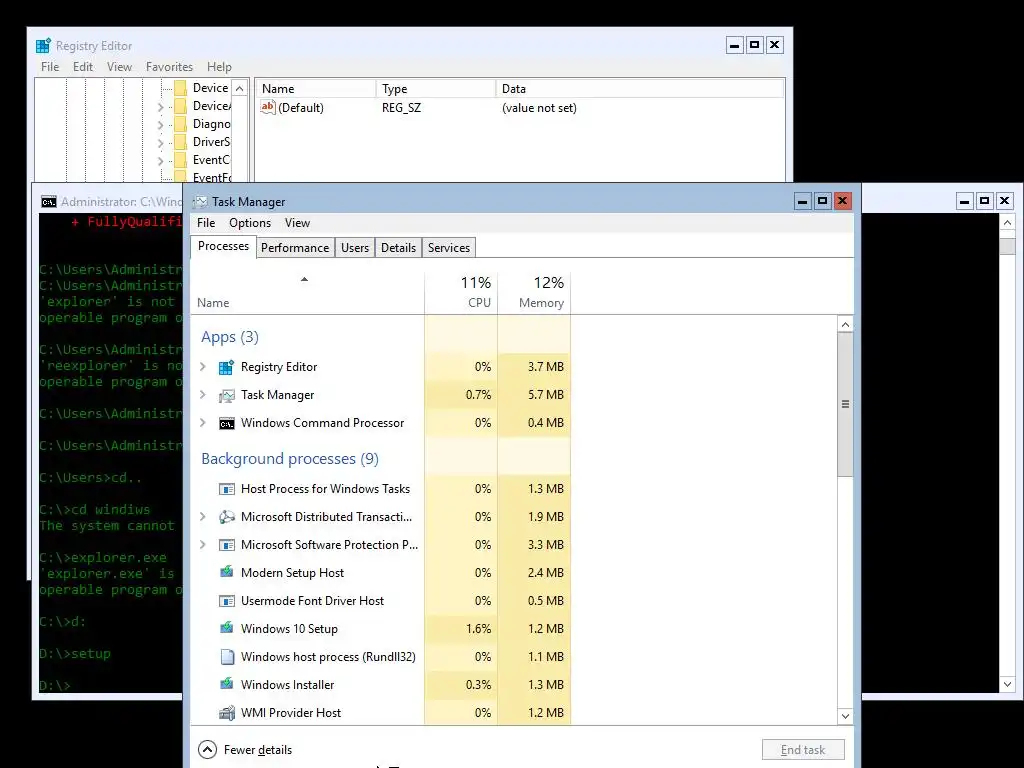This screenshot has width=1024, height=768.
Task: Select the Processes tab
Action: [x=223, y=246]
